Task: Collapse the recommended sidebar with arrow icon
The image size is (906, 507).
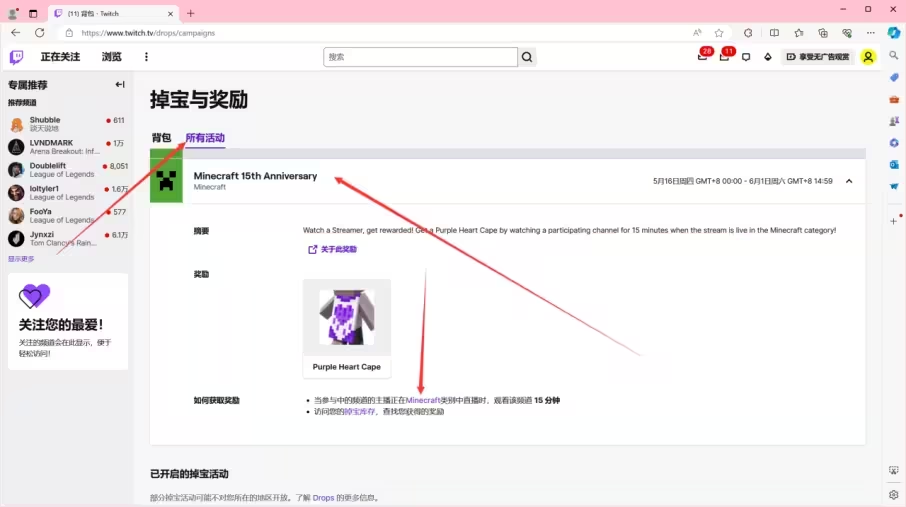Action: [120, 84]
